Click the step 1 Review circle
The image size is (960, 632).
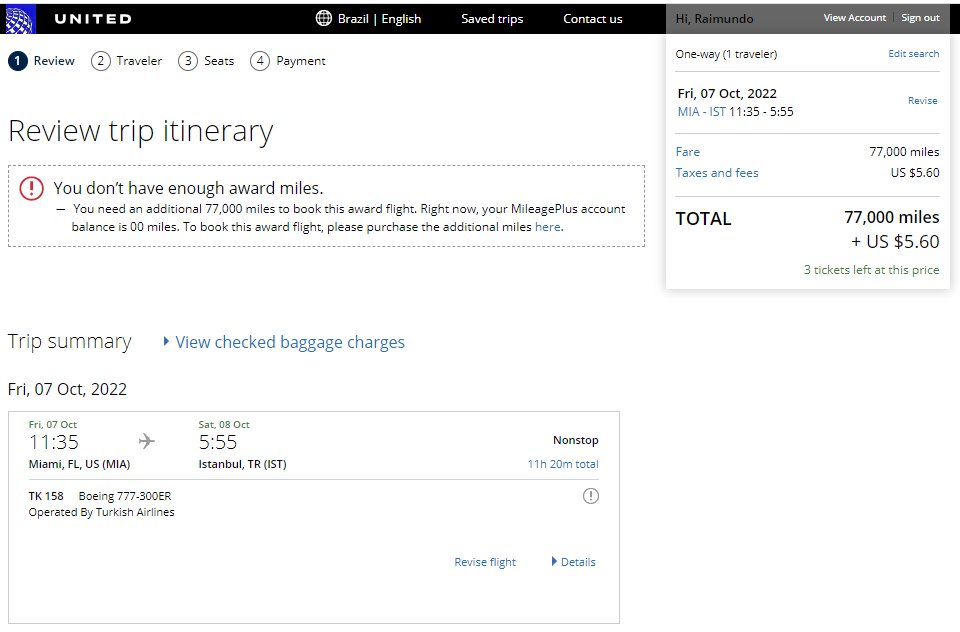pos(18,61)
